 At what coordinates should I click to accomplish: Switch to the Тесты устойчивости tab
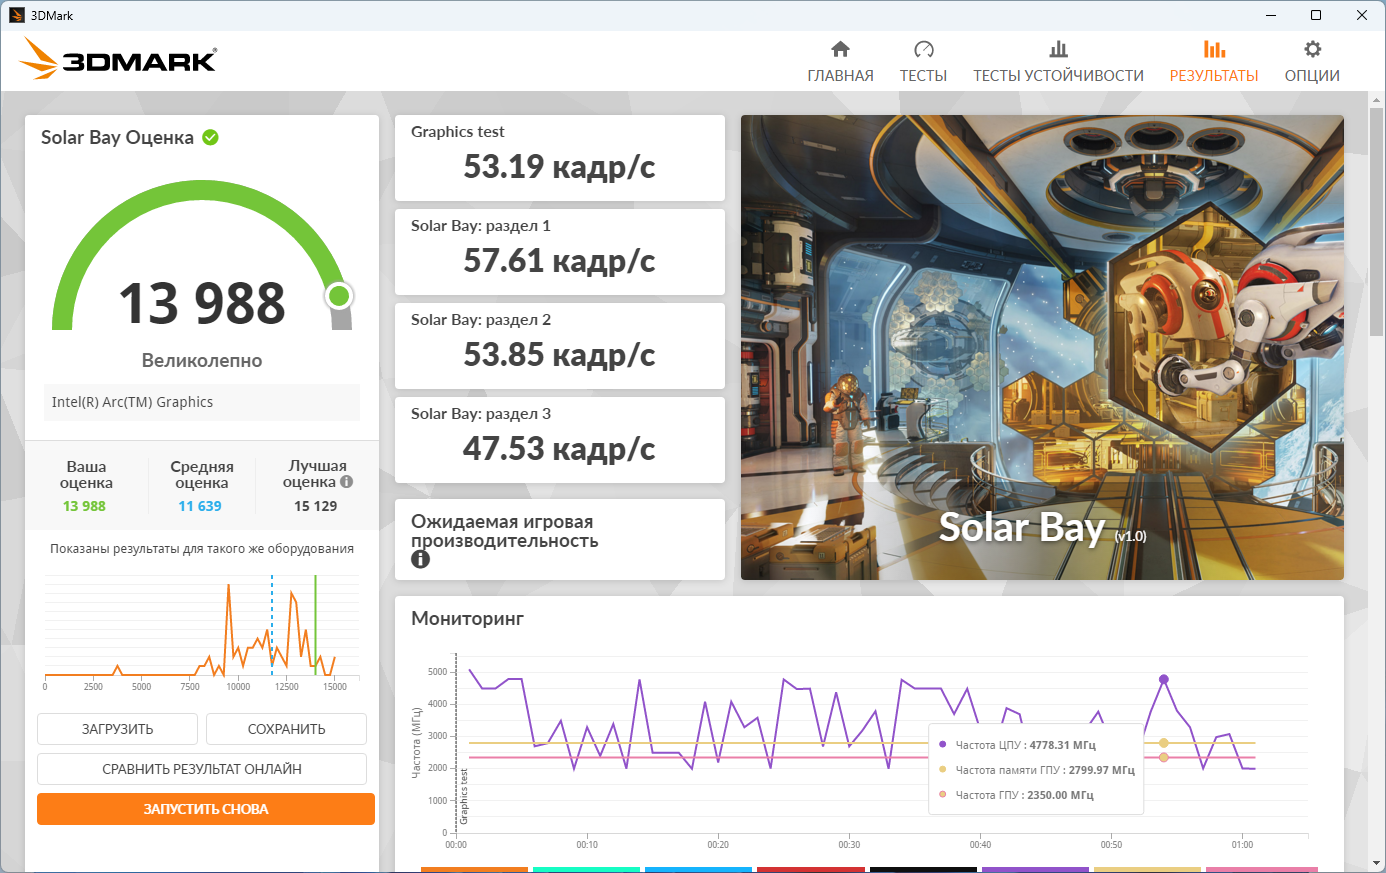1058,76
